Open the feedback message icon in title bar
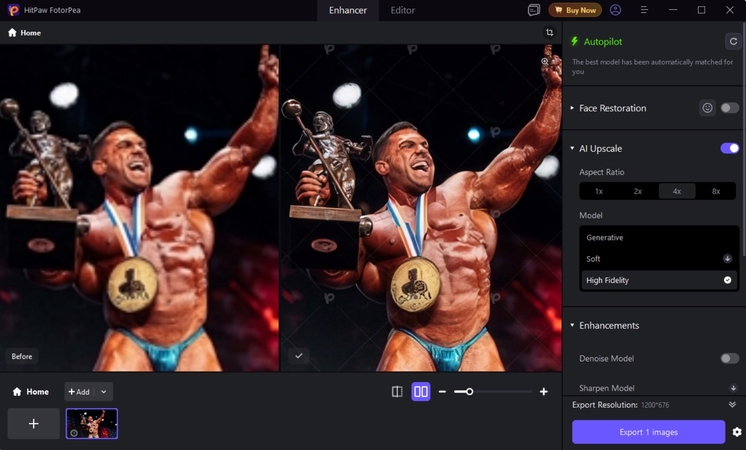This screenshot has height=450, width=746. (534, 10)
